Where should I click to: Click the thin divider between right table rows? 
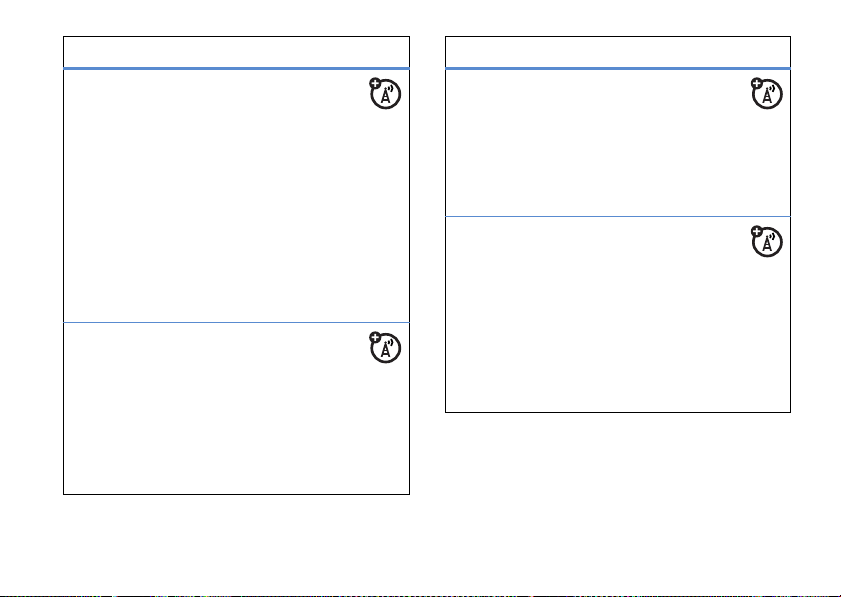(617, 216)
